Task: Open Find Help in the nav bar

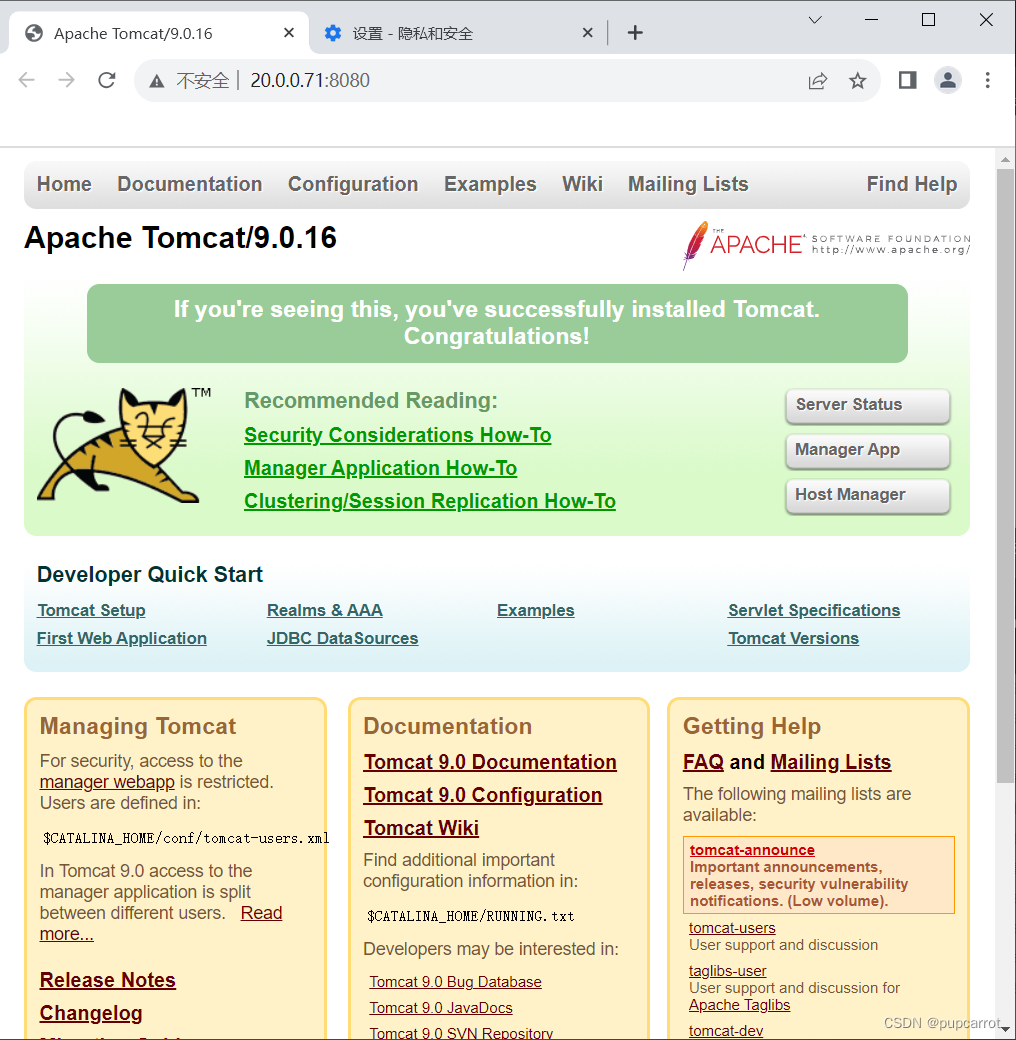Action: click(x=911, y=184)
